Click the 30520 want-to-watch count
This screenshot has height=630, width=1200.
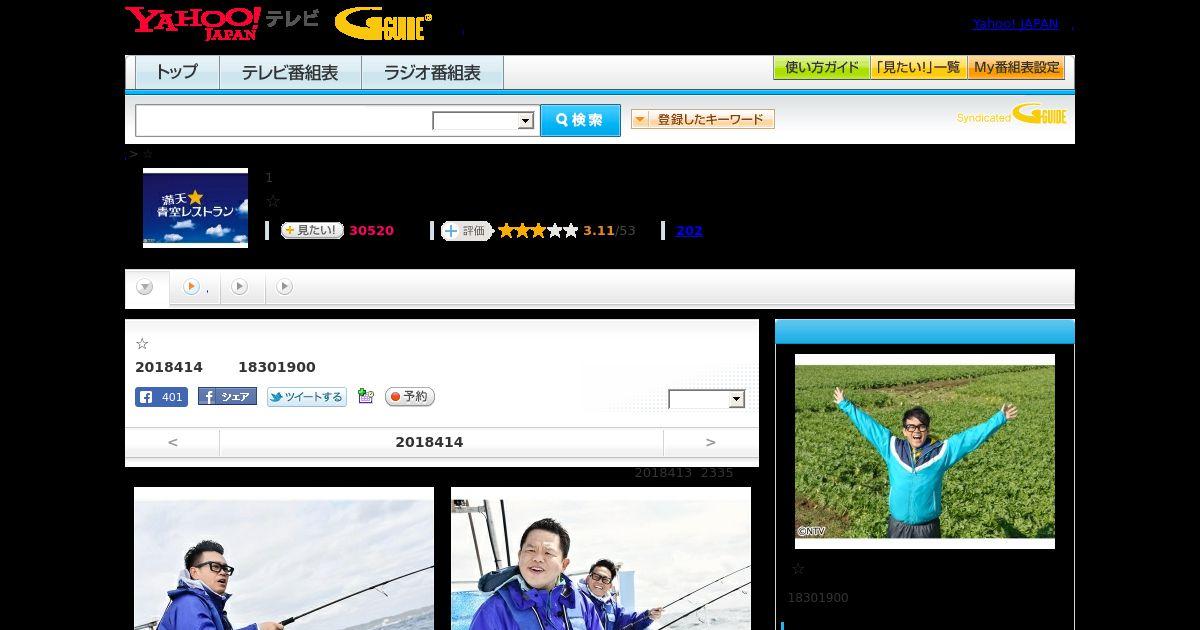(x=371, y=231)
